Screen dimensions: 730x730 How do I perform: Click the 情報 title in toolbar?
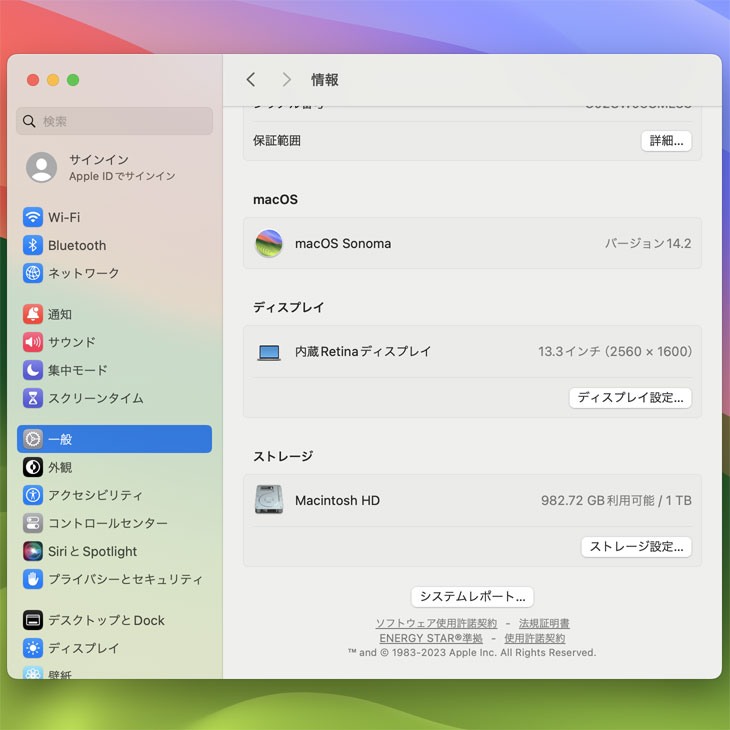point(324,80)
